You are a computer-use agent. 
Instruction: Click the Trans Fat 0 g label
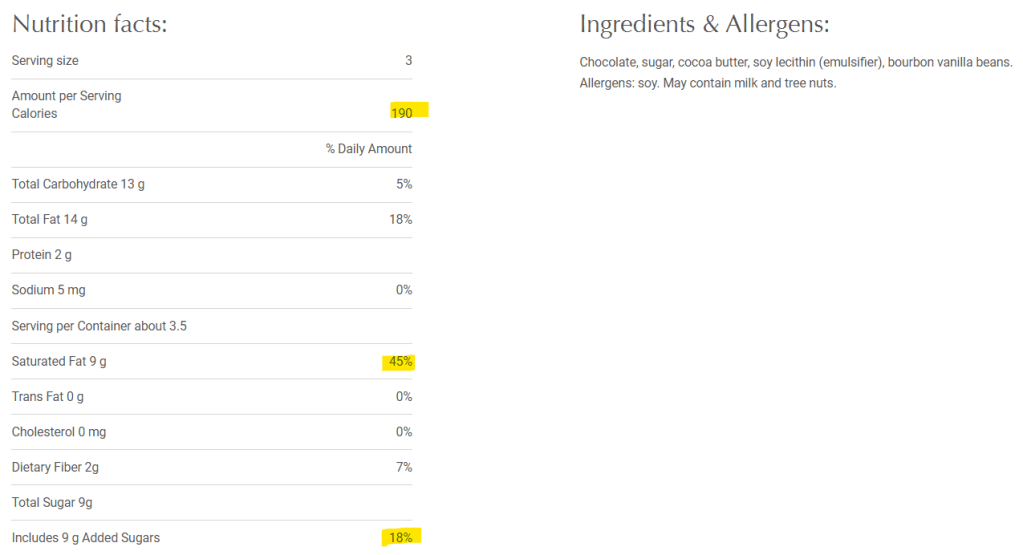48,397
